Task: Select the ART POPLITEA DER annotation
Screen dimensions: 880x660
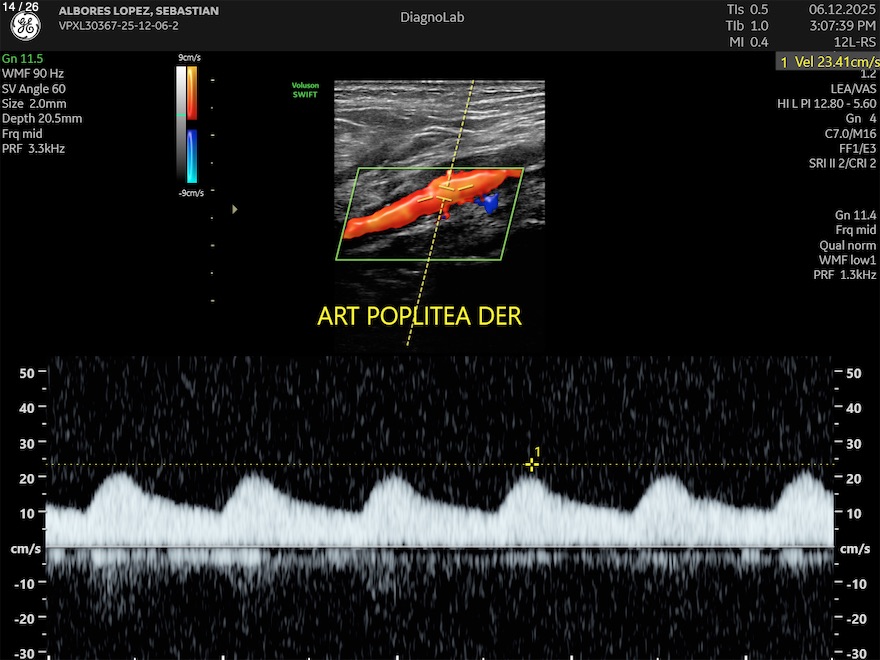Action: (419, 316)
